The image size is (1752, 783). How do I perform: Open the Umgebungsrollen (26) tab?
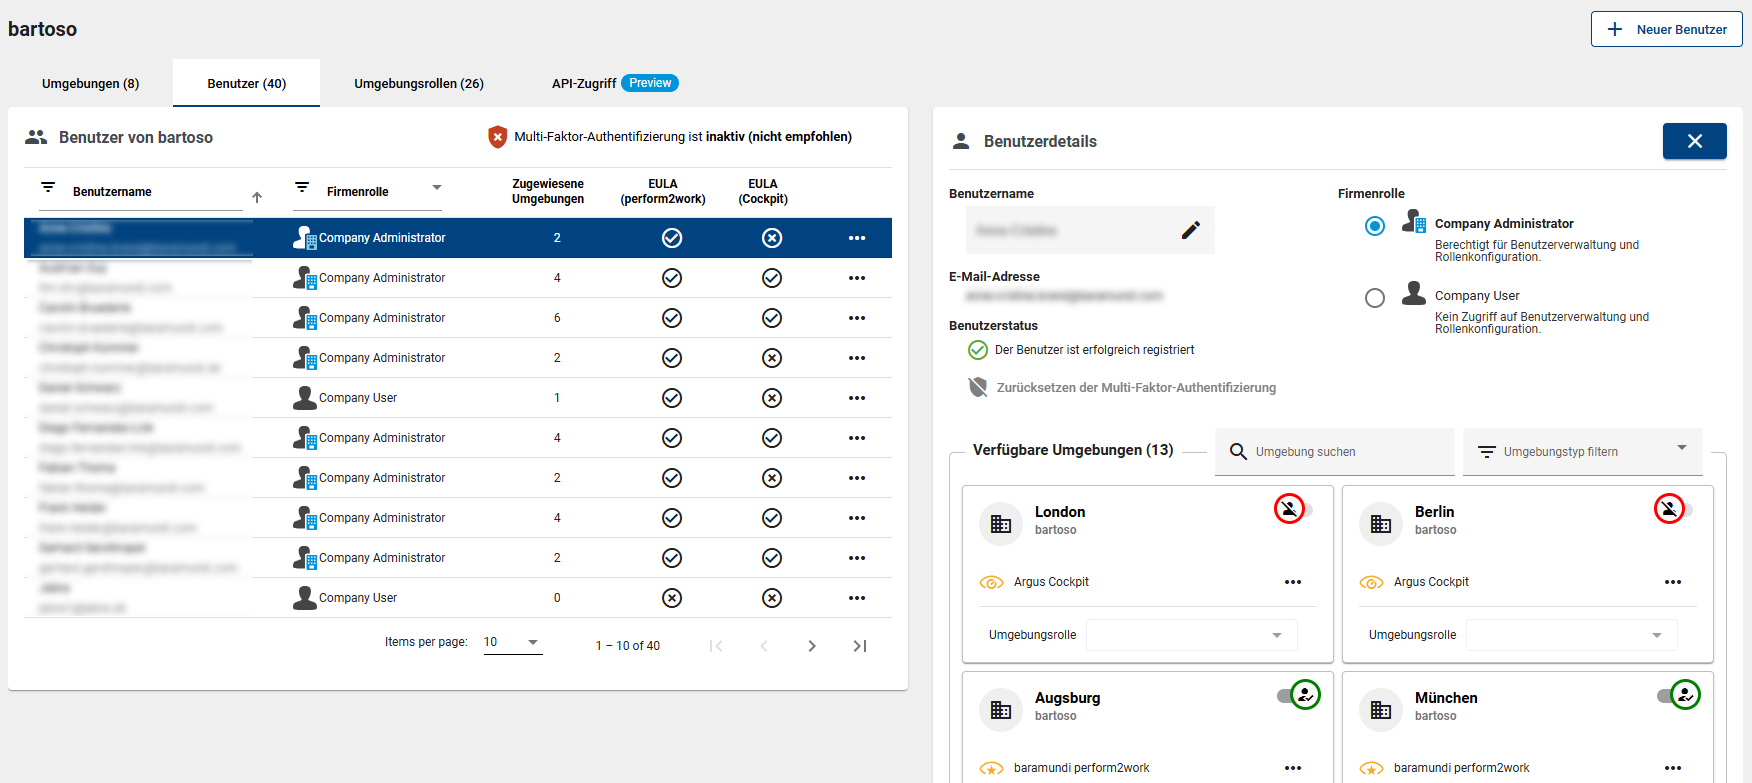tap(418, 84)
